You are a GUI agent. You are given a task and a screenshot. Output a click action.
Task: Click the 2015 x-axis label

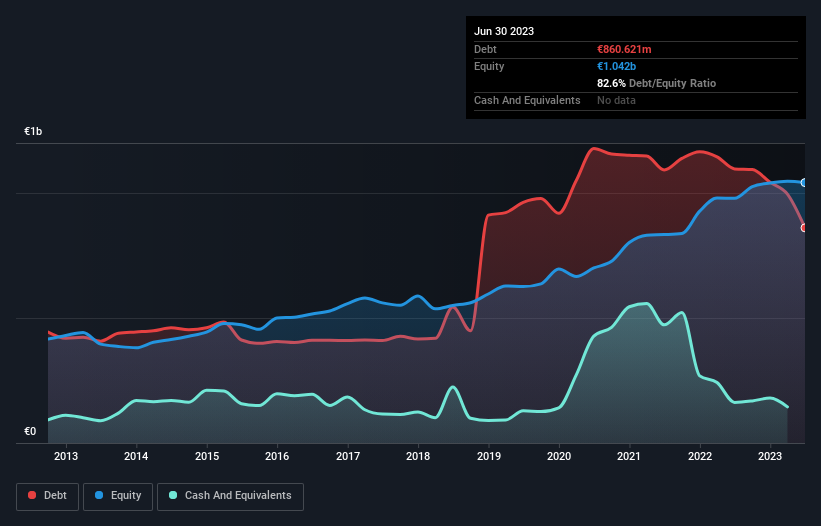[207, 456]
